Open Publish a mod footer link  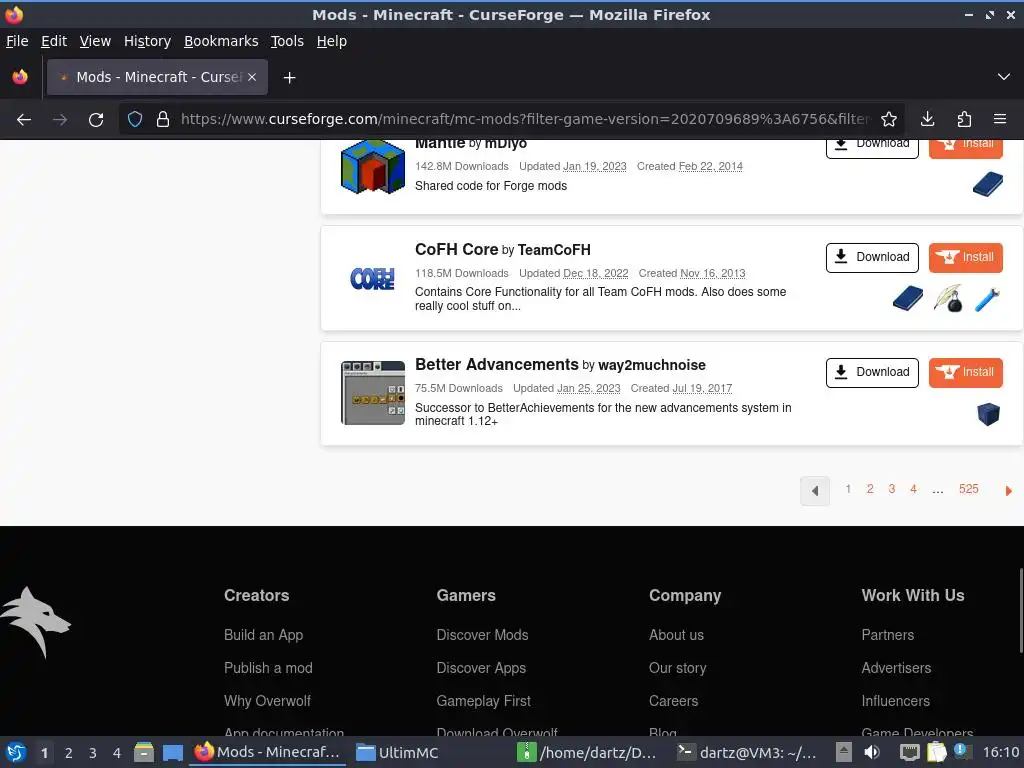click(268, 668)
